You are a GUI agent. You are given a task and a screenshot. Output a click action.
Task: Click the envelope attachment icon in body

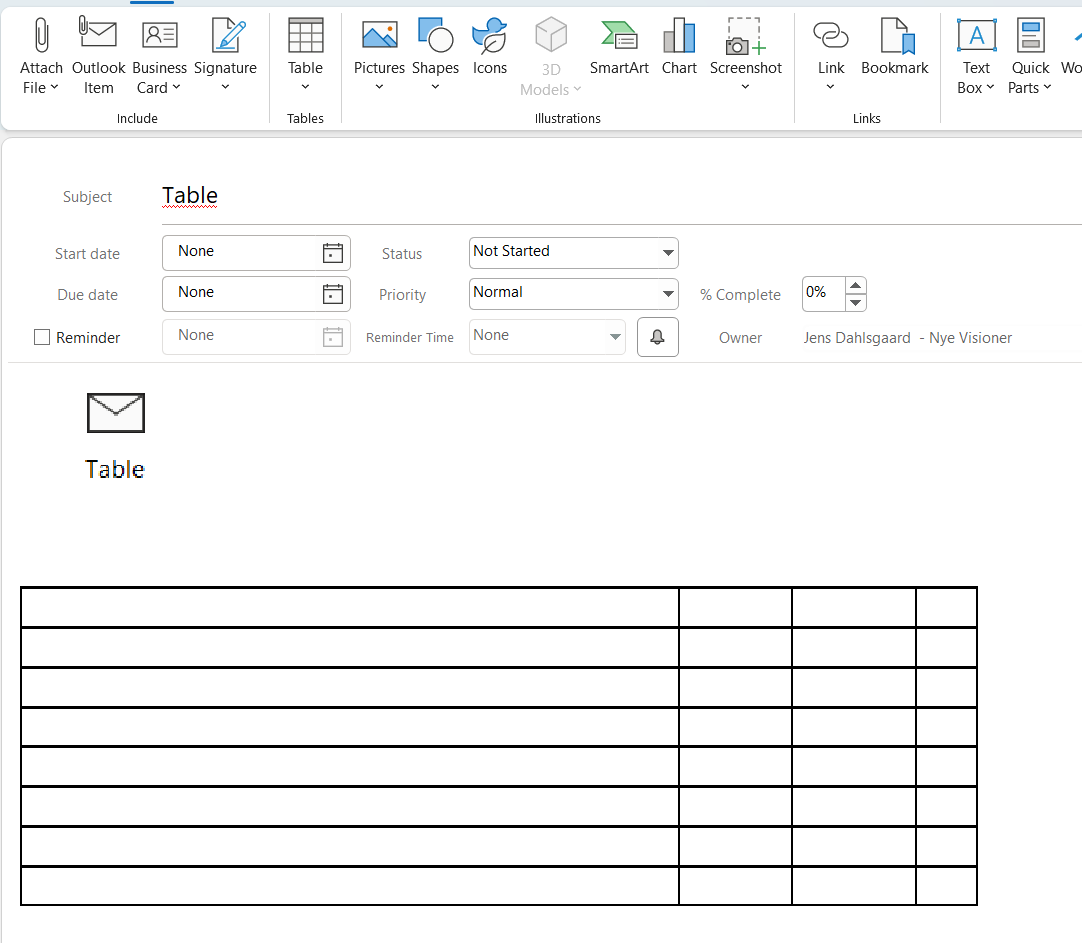(116, 413)
